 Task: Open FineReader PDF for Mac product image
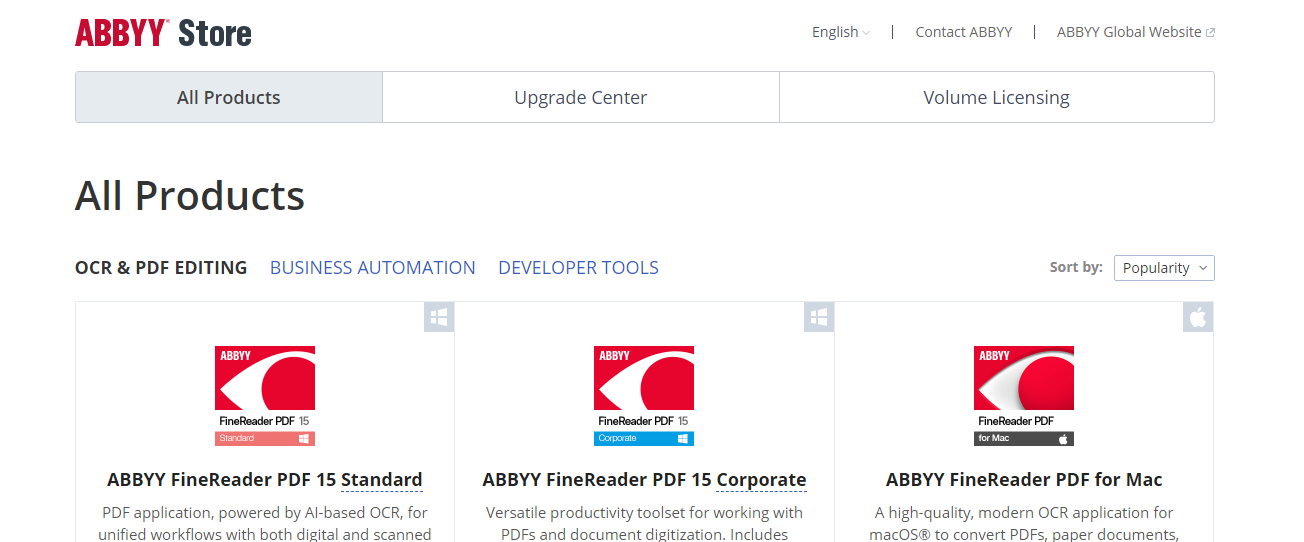tap(1024, 396)
